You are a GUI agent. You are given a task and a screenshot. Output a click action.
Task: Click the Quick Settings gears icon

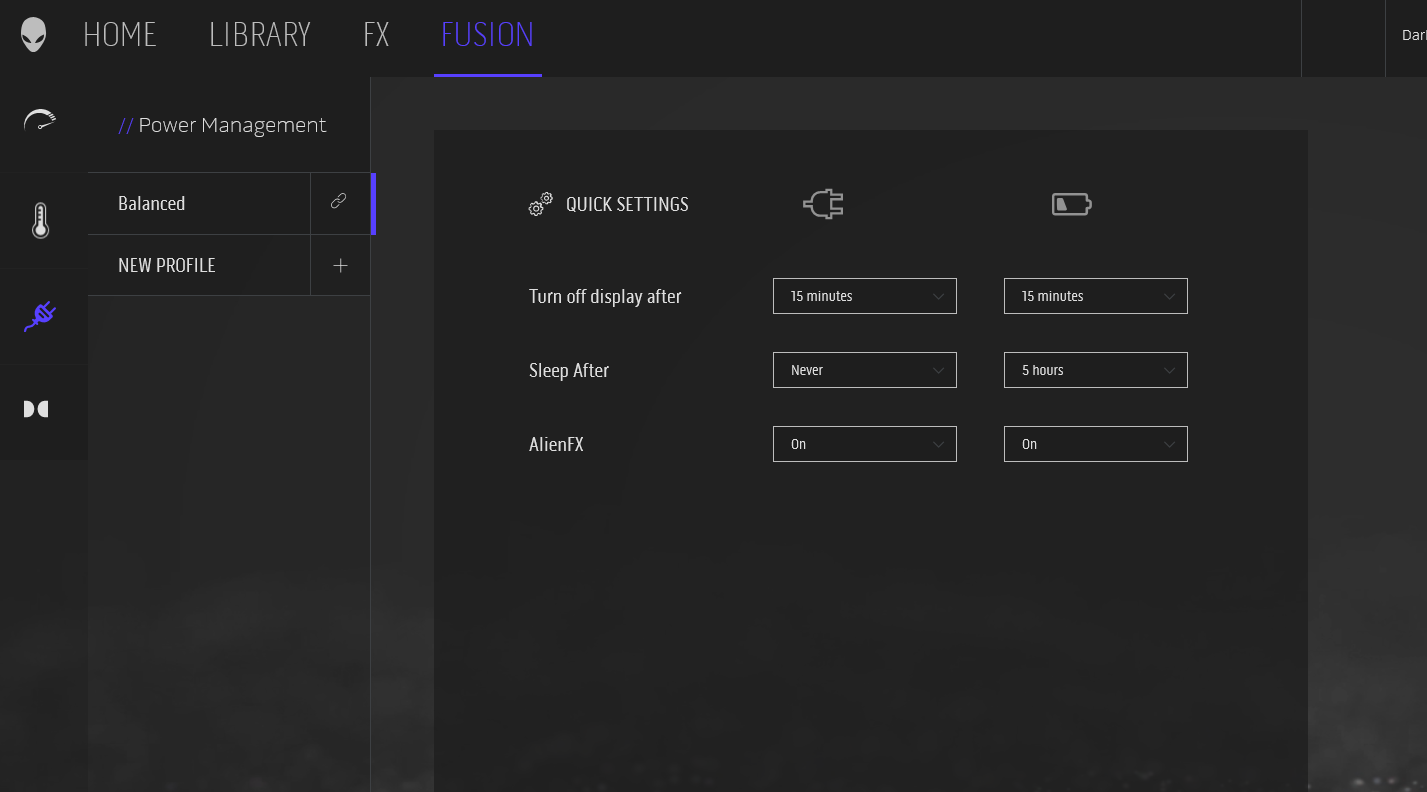coord(540,204)
